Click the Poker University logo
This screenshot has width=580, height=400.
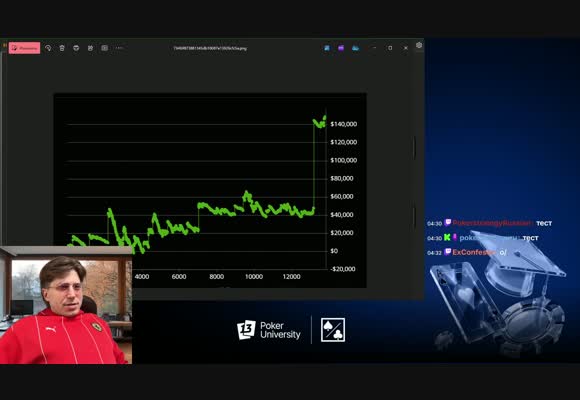(269, 330)
